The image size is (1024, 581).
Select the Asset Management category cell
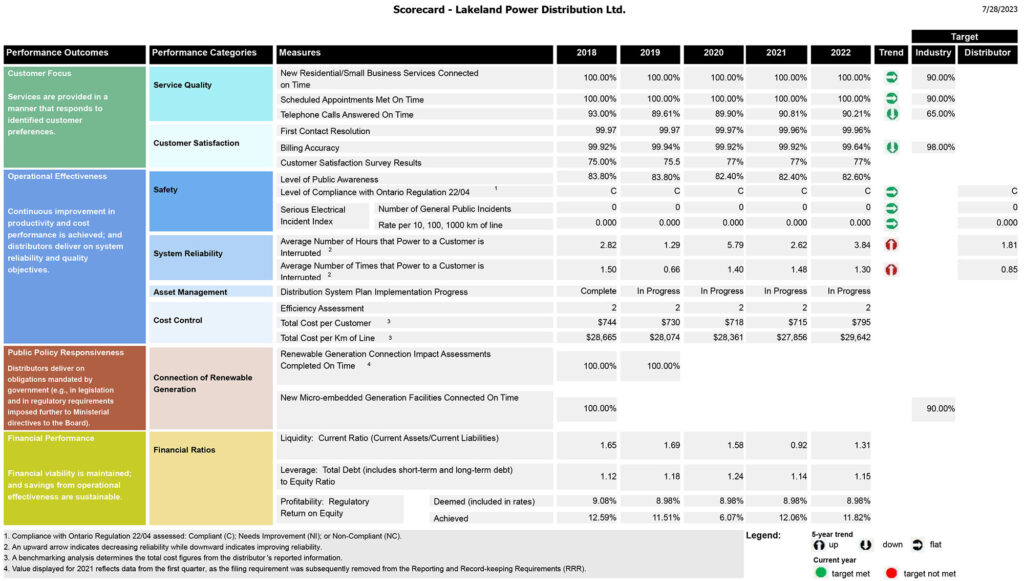point(211,292)
